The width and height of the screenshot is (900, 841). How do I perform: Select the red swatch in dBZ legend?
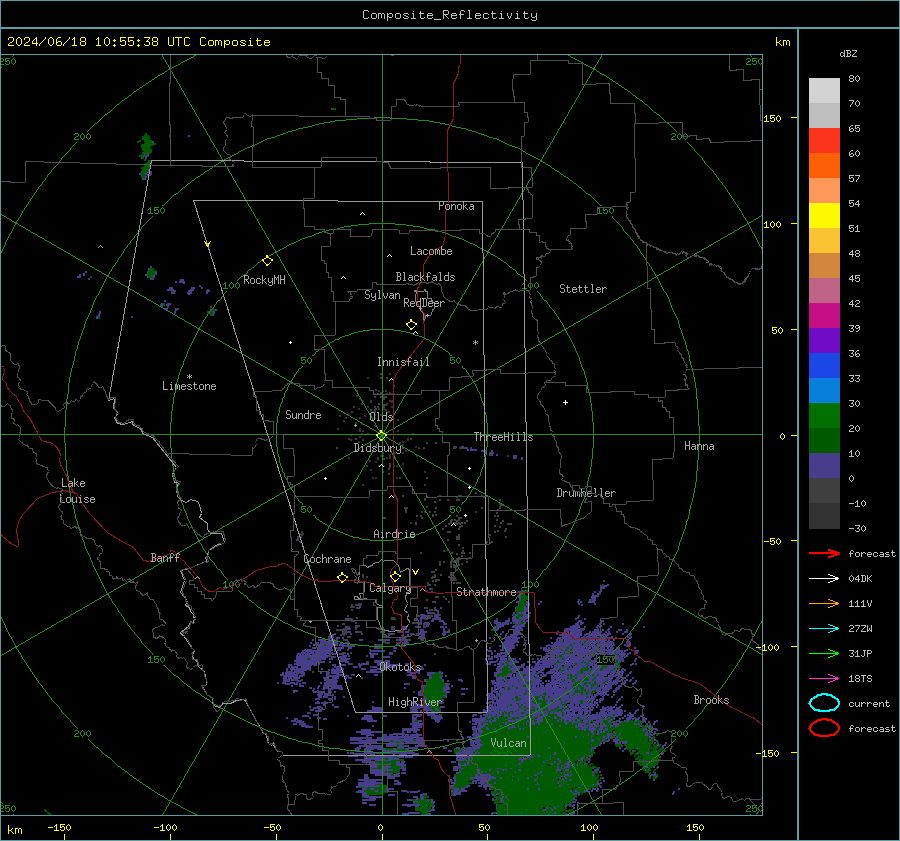click(x=824, y=140)
